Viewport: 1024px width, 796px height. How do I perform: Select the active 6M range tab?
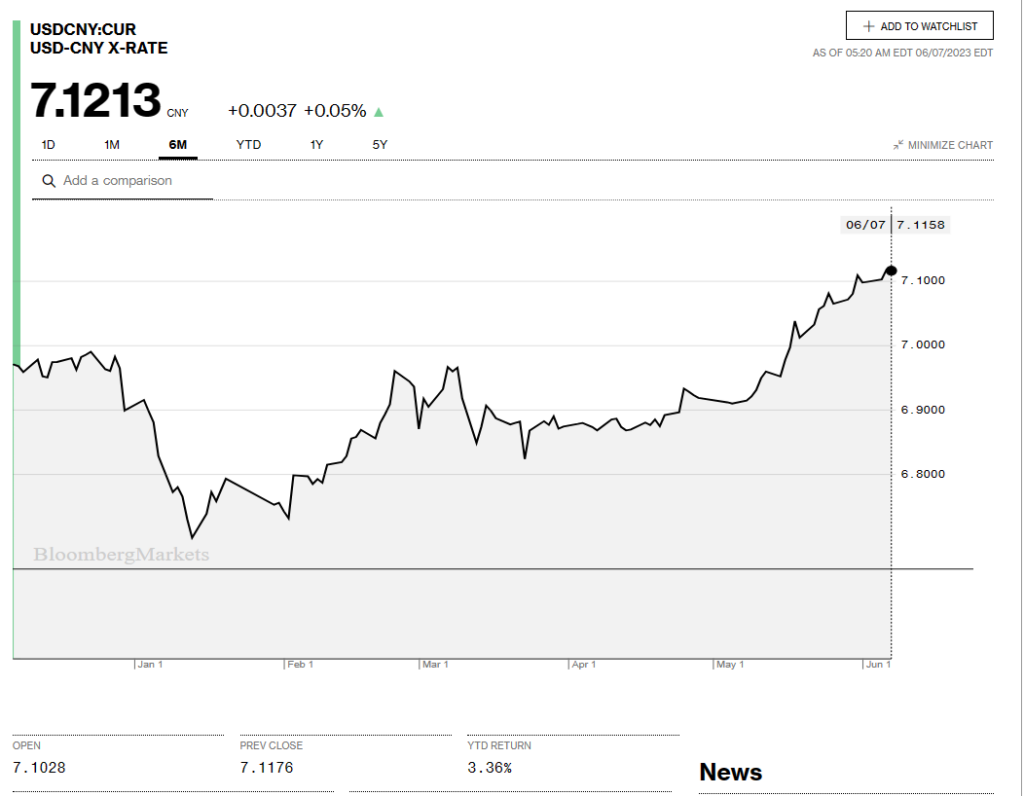click(x=178, y=145)
